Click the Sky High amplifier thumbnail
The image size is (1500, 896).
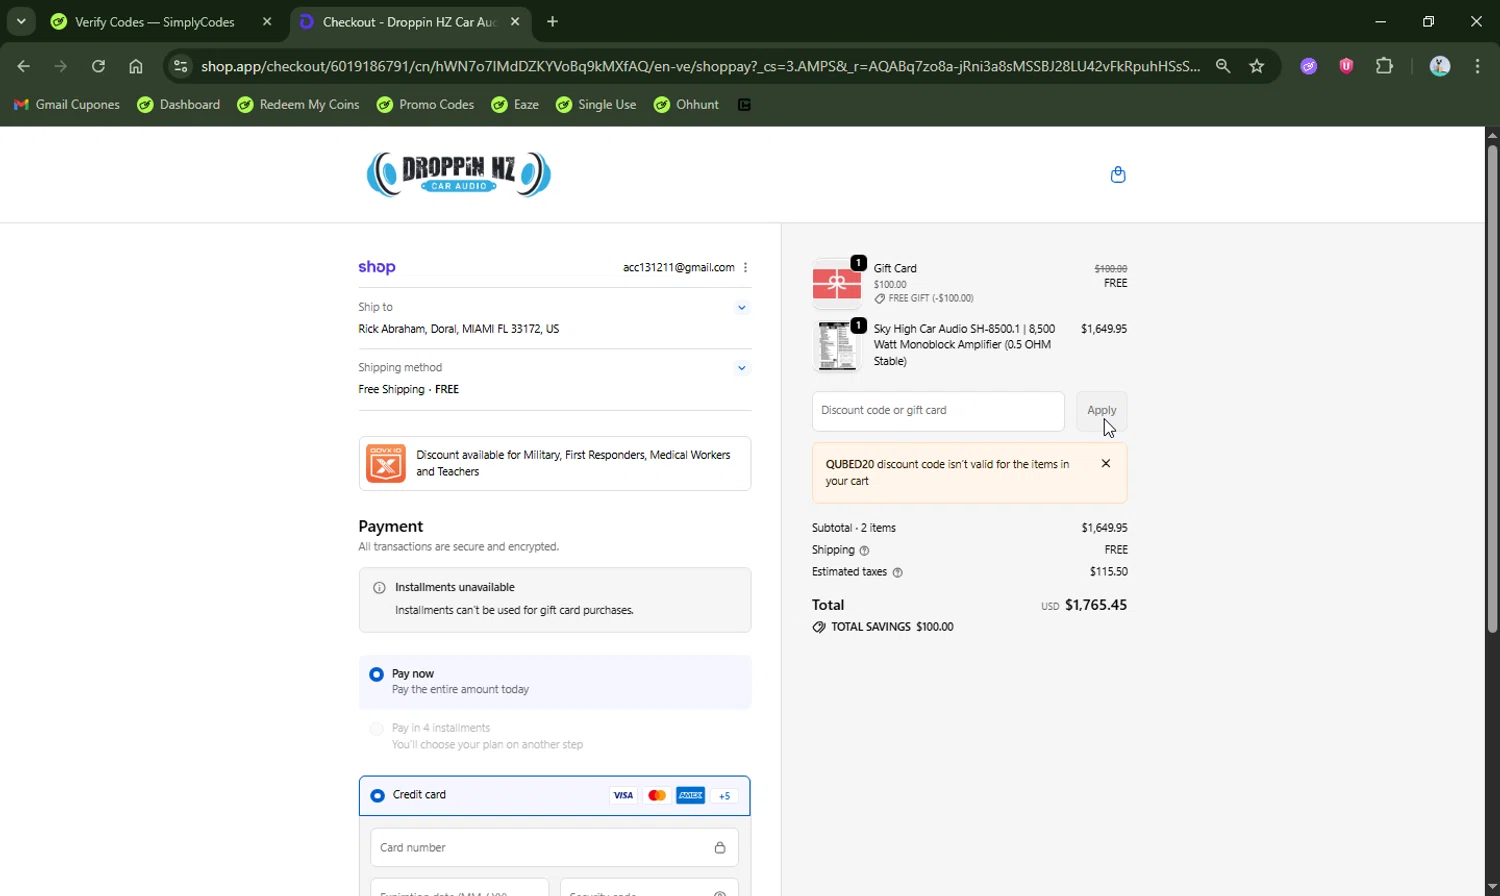[x=837, y=345]
